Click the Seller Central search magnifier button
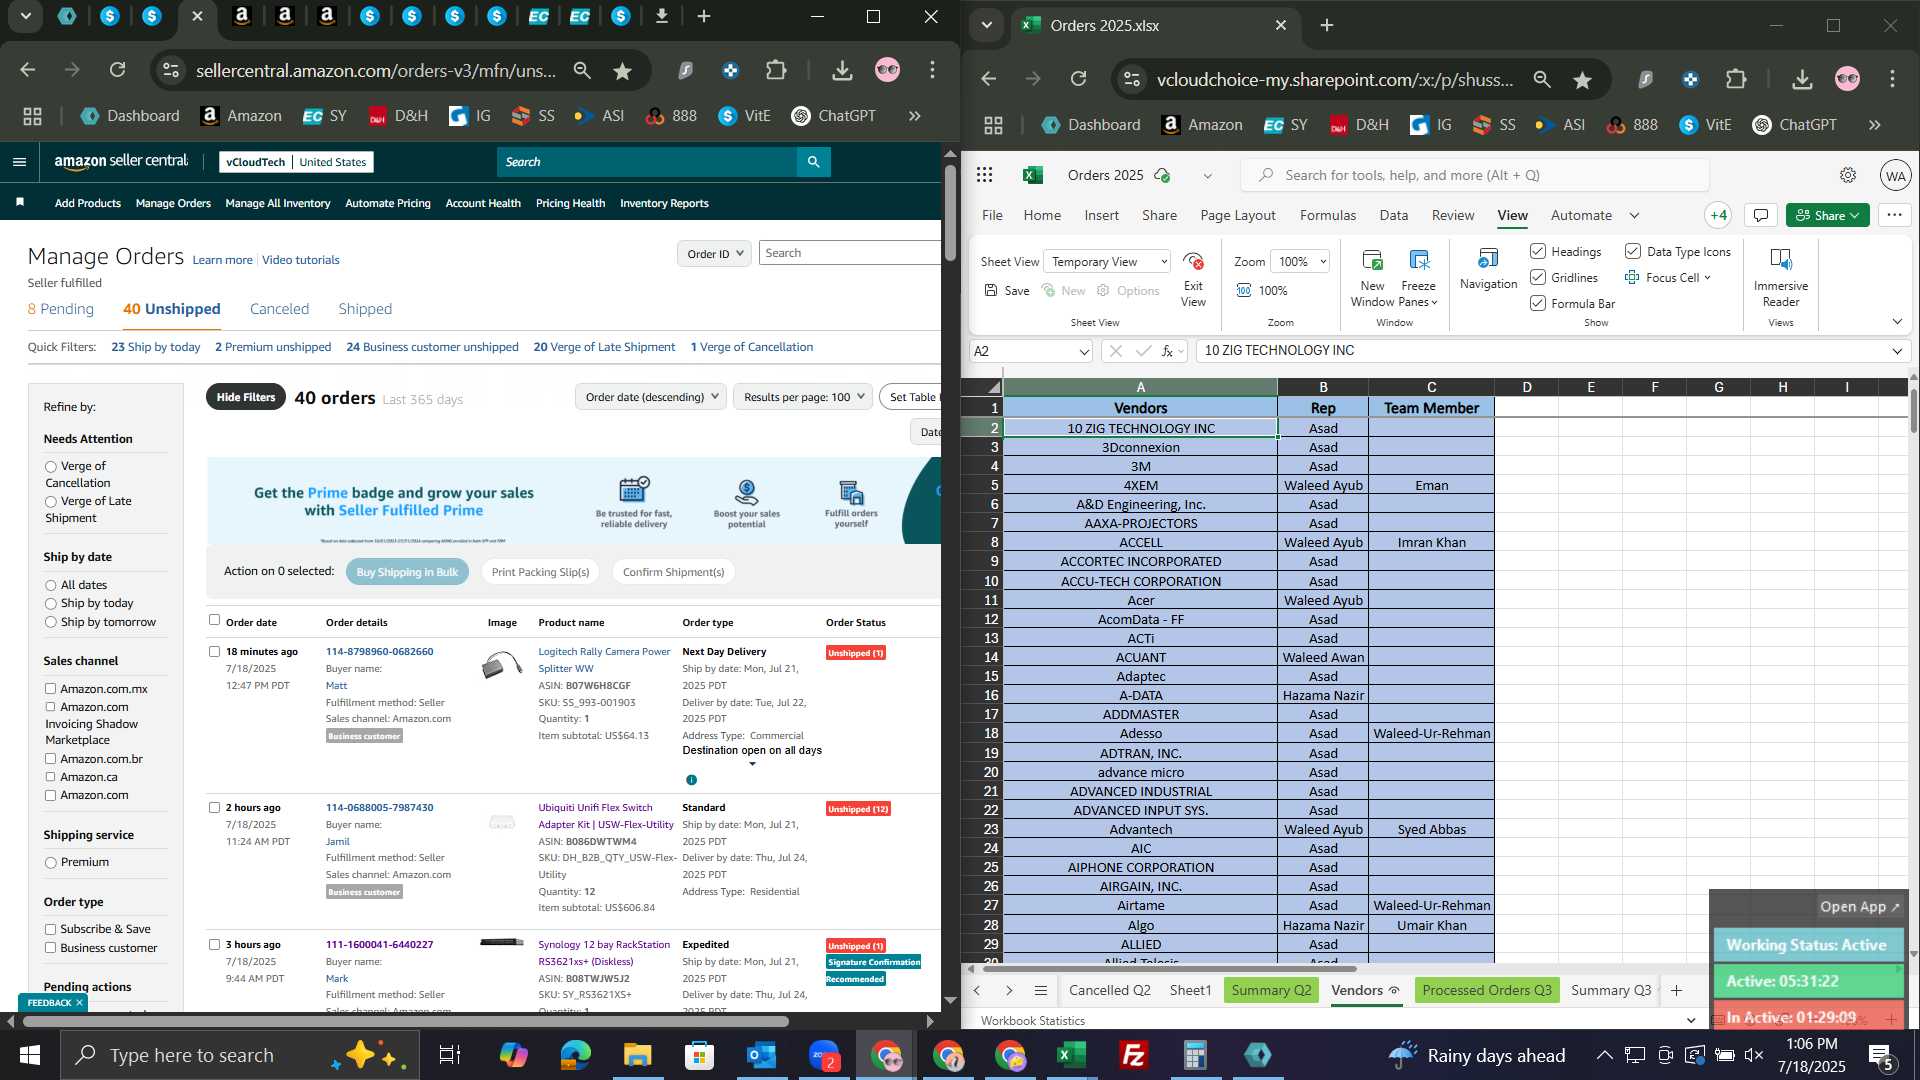This screenshot has height=1080, width=1920. pyautogui.click(x=813, y=162)
